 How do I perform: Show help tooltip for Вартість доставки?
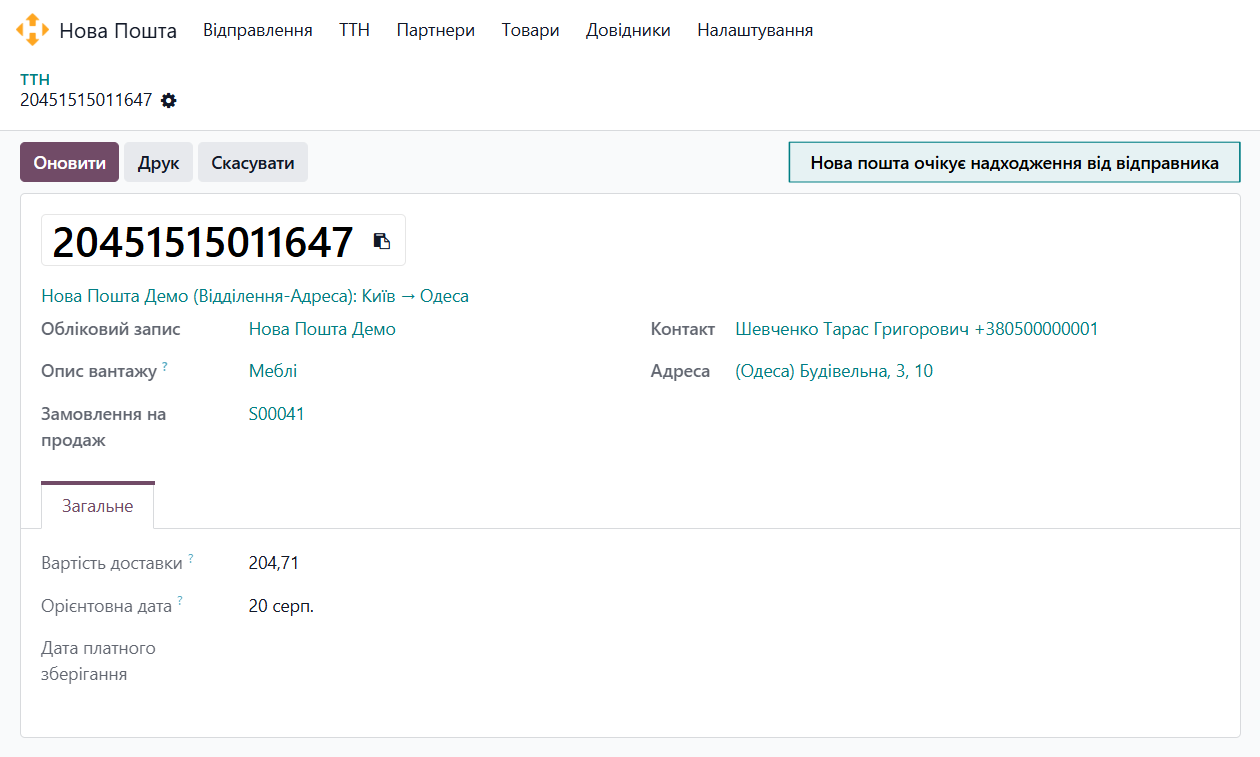(x=191, y=559)
